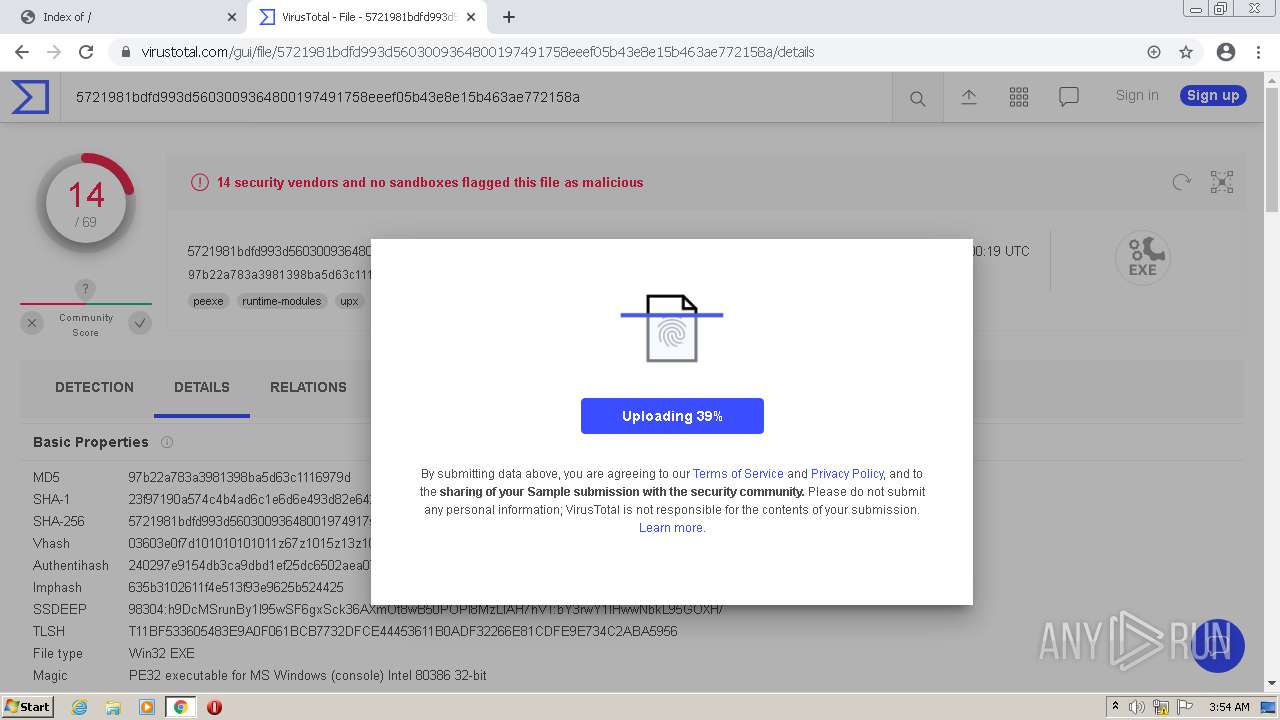Select the DETAILS tab
Viewport: 1280px width, 720px height.
click(202, 387)
